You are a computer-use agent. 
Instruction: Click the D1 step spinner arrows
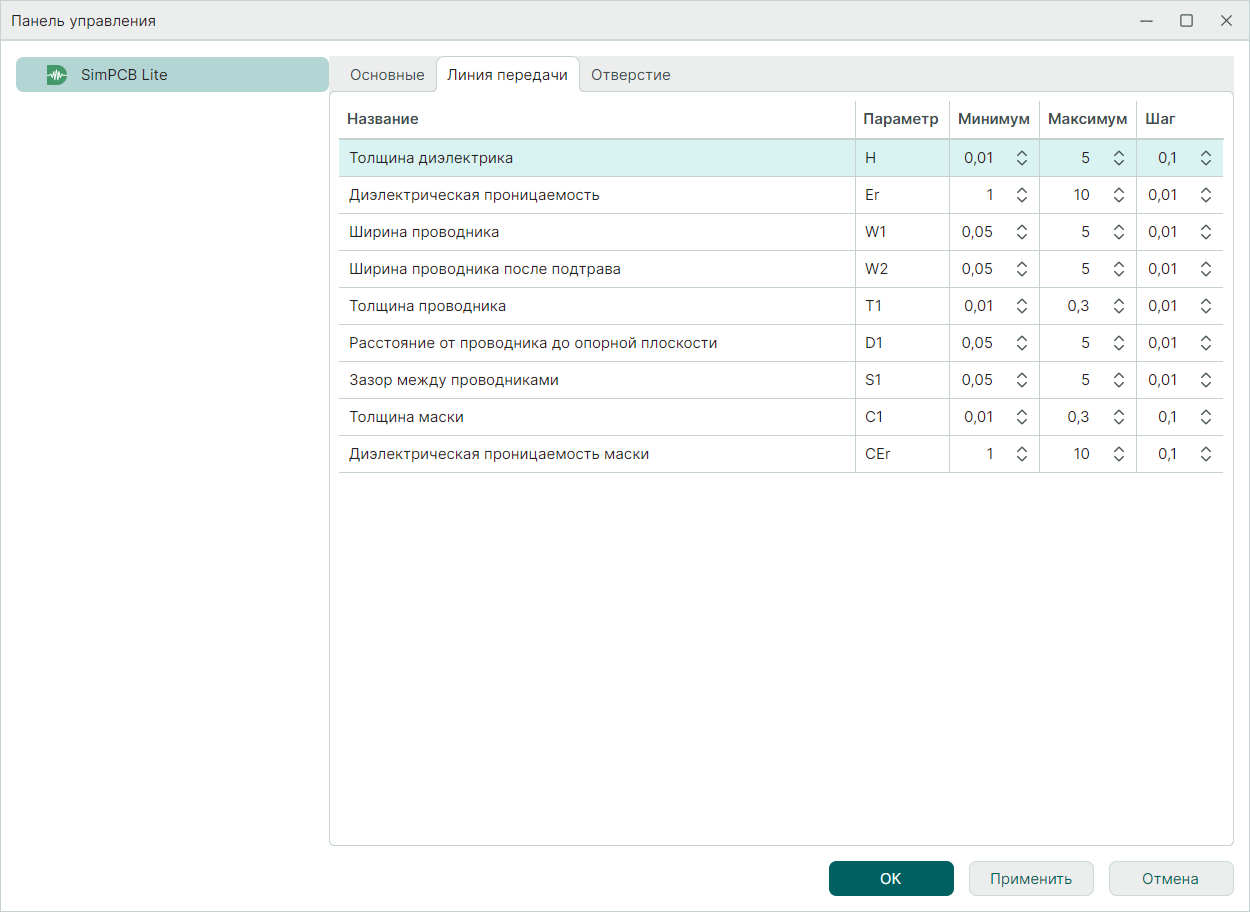click(1206, 343)
